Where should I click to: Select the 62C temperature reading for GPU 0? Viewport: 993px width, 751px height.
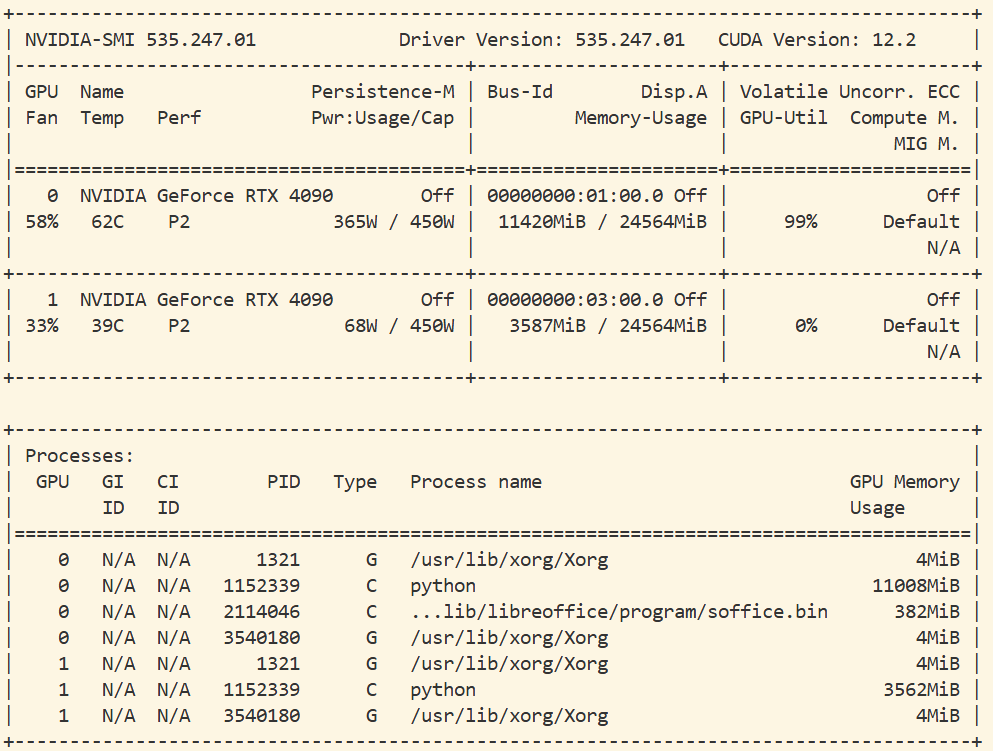click(107, 222)
